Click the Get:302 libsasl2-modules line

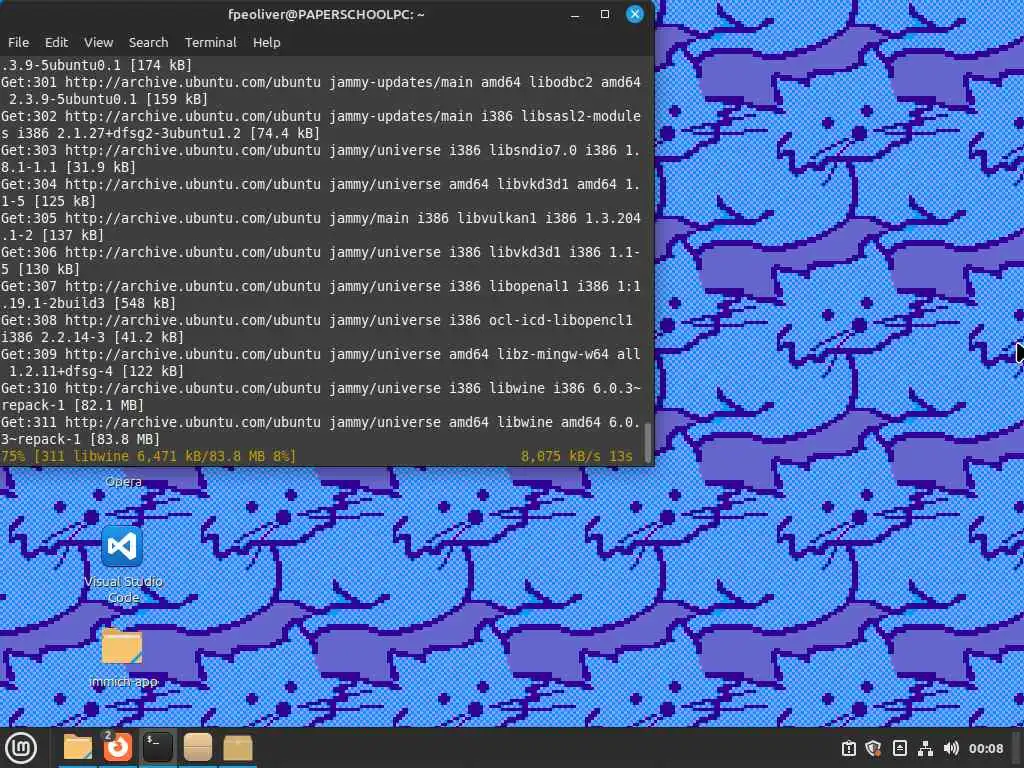click(x=321, y=125)
